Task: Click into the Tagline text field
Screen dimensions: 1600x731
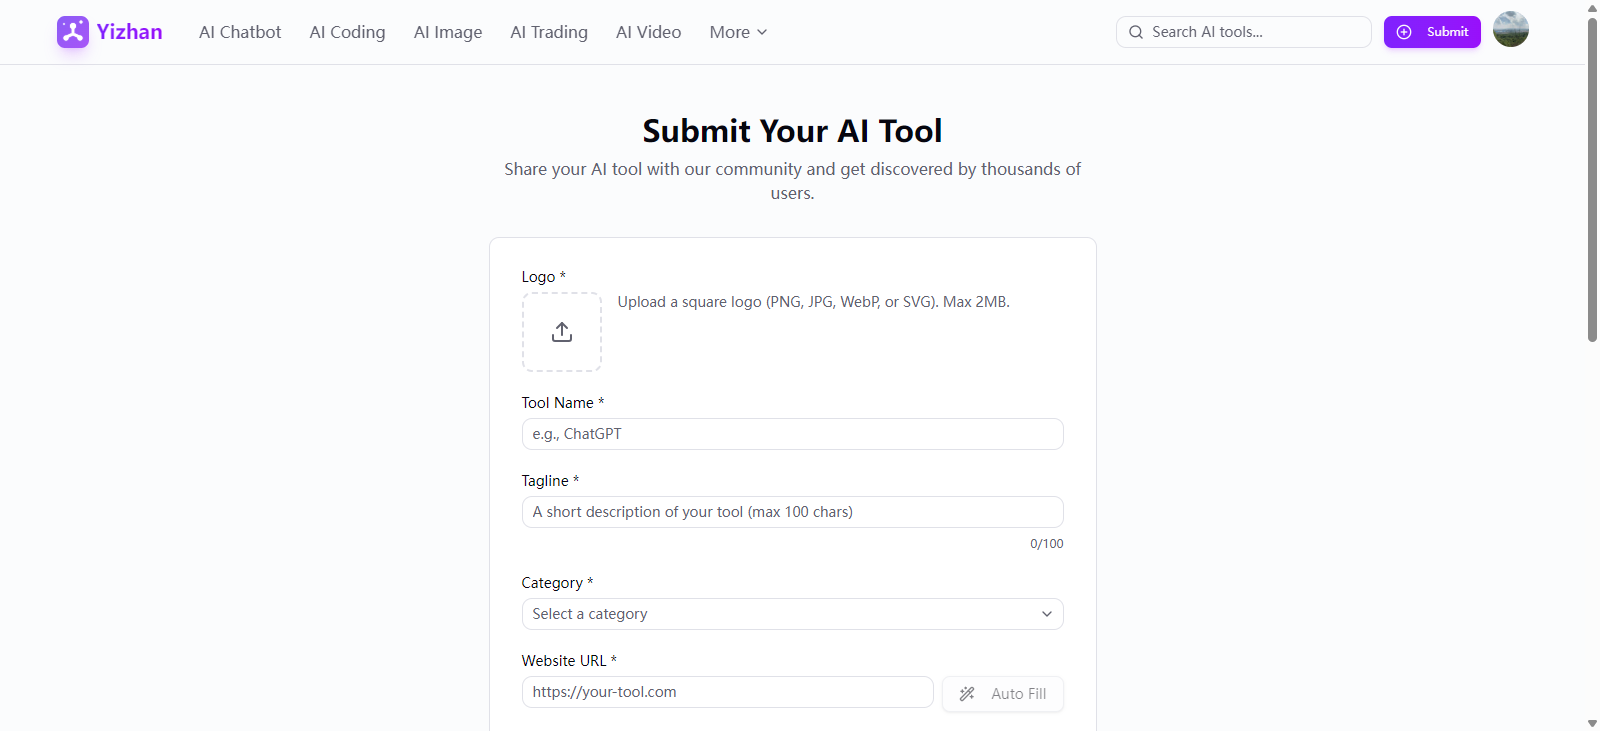Action: click(792, 512)
